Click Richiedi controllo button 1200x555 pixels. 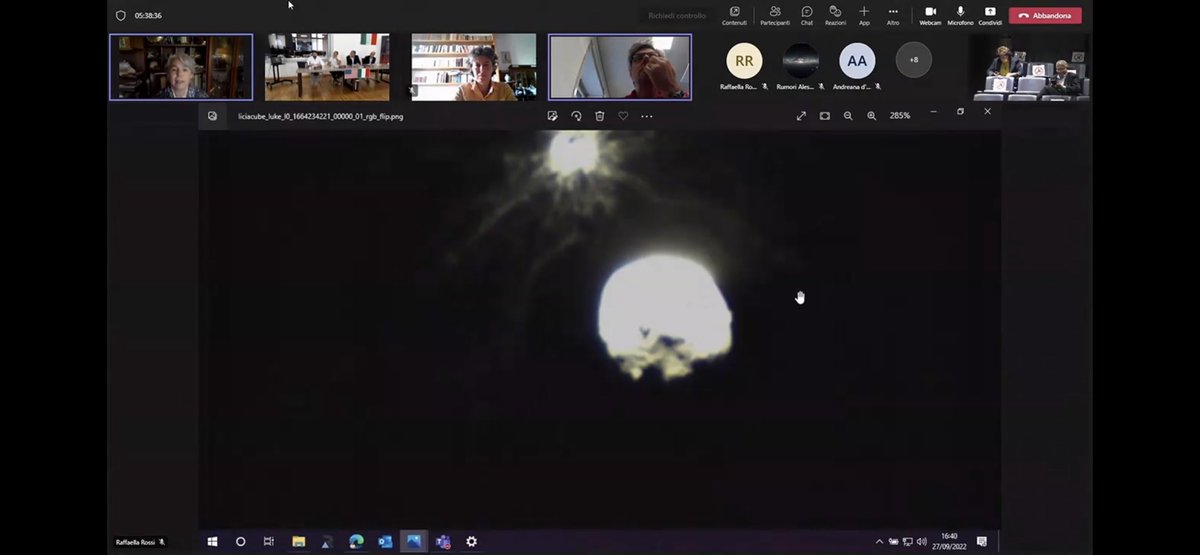[676, 16]
